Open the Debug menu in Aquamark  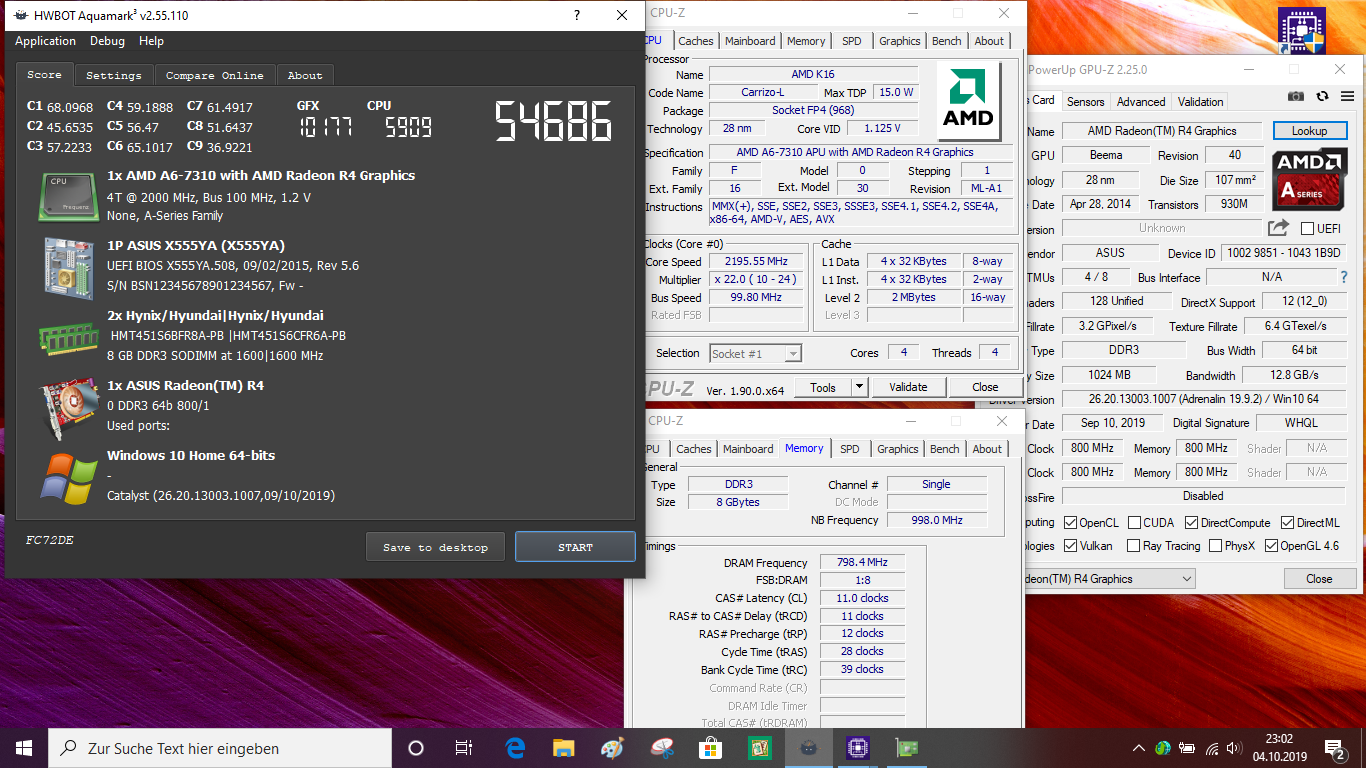tap(107, 41)
